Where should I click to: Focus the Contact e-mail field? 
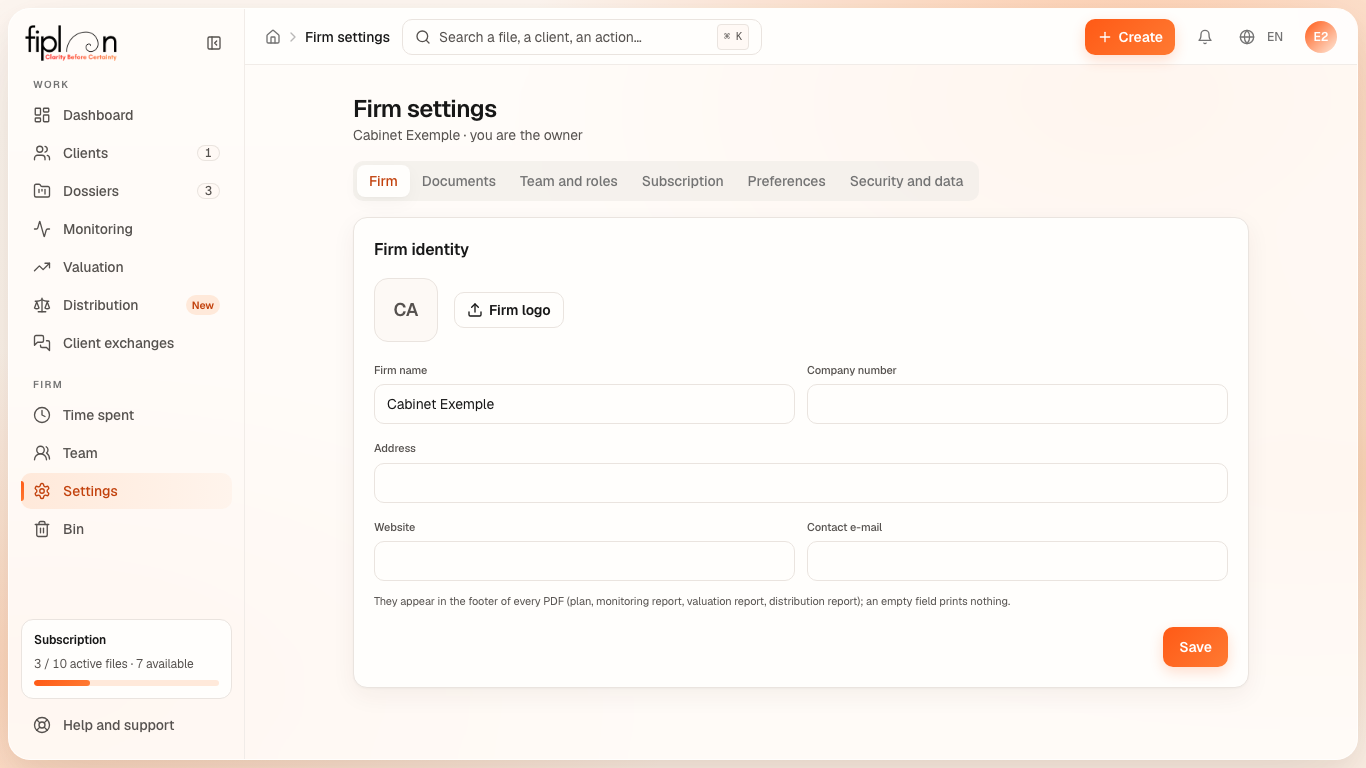(1017, 561)
